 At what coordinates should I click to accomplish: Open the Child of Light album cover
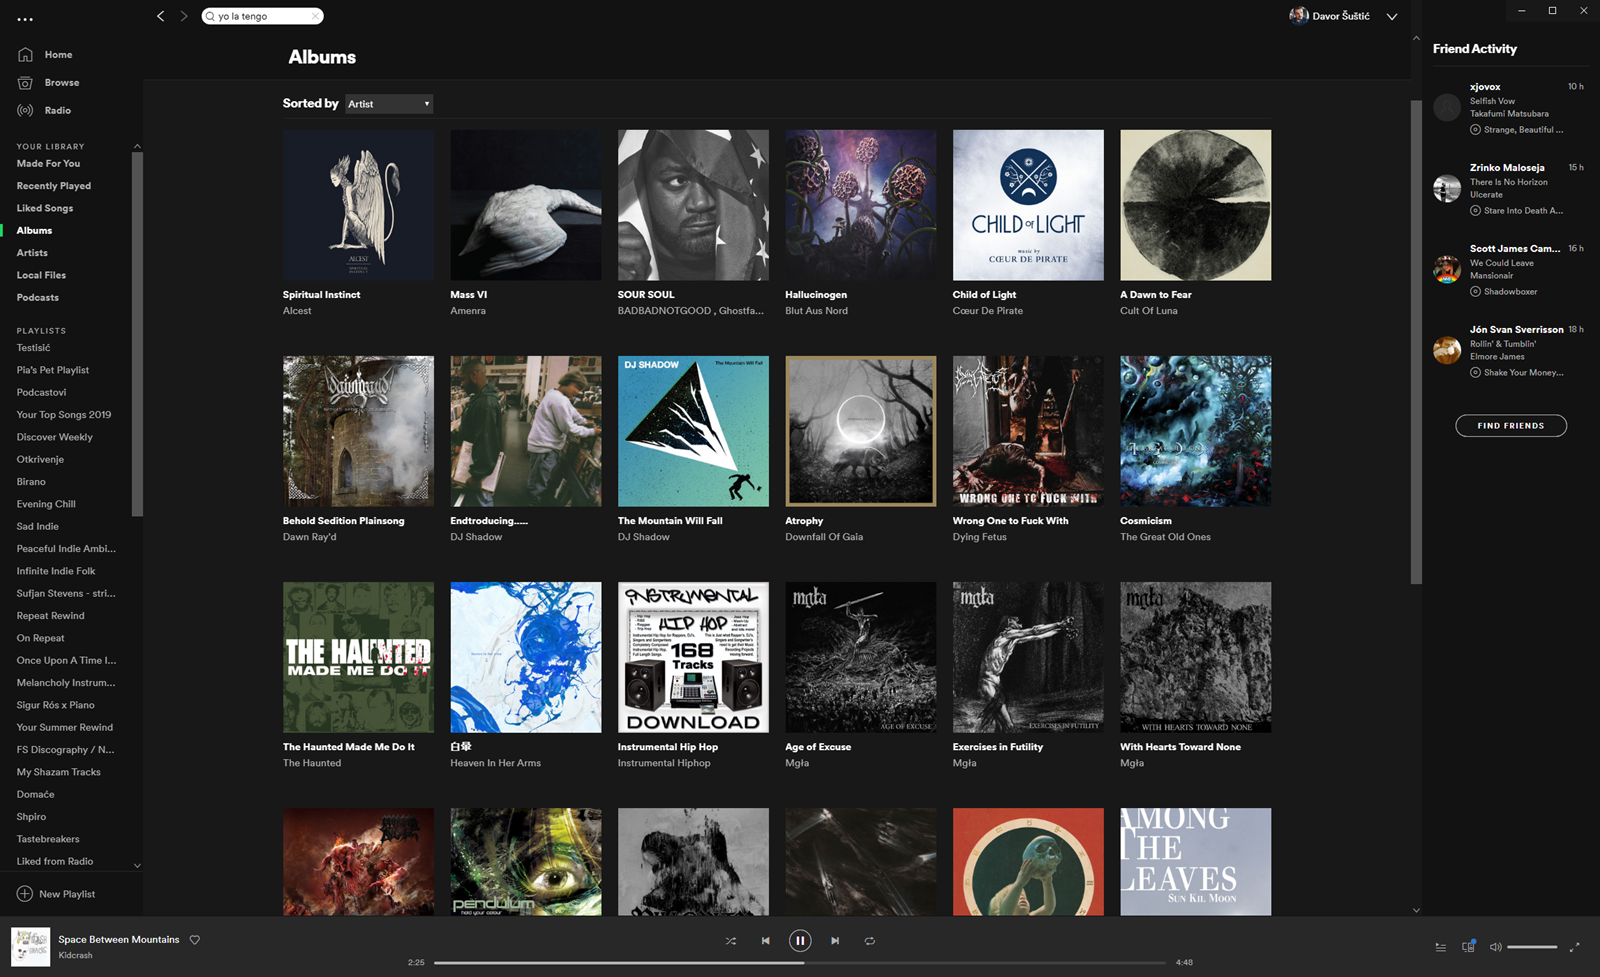coord(1028,205)
